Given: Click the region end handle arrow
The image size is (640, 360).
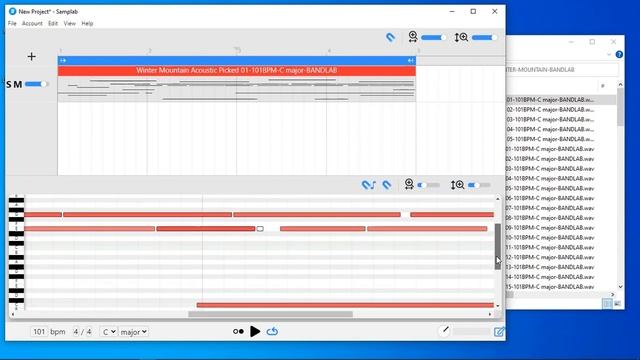Looking at the screenshot, I should [411, 60].
